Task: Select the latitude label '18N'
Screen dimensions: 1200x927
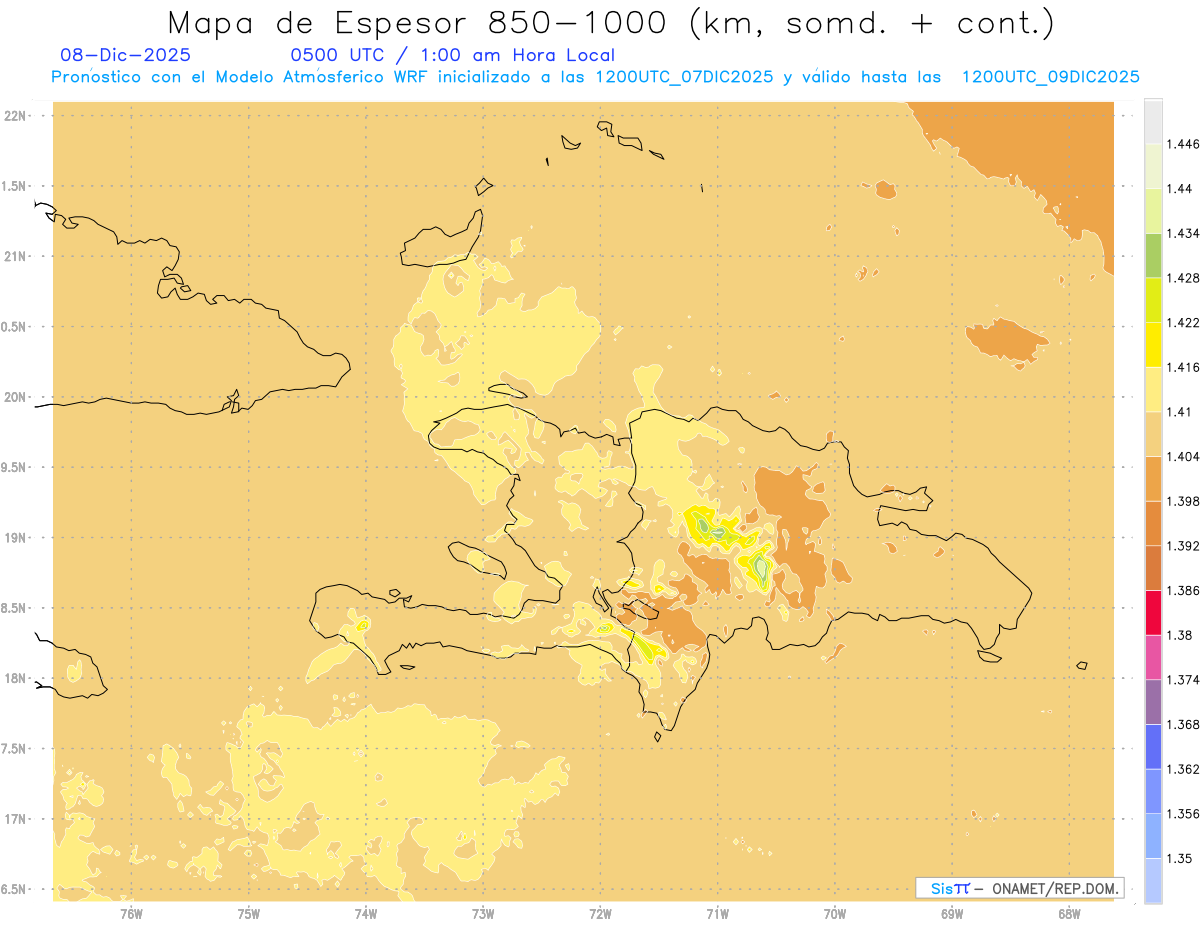Action: pos(17,678)
